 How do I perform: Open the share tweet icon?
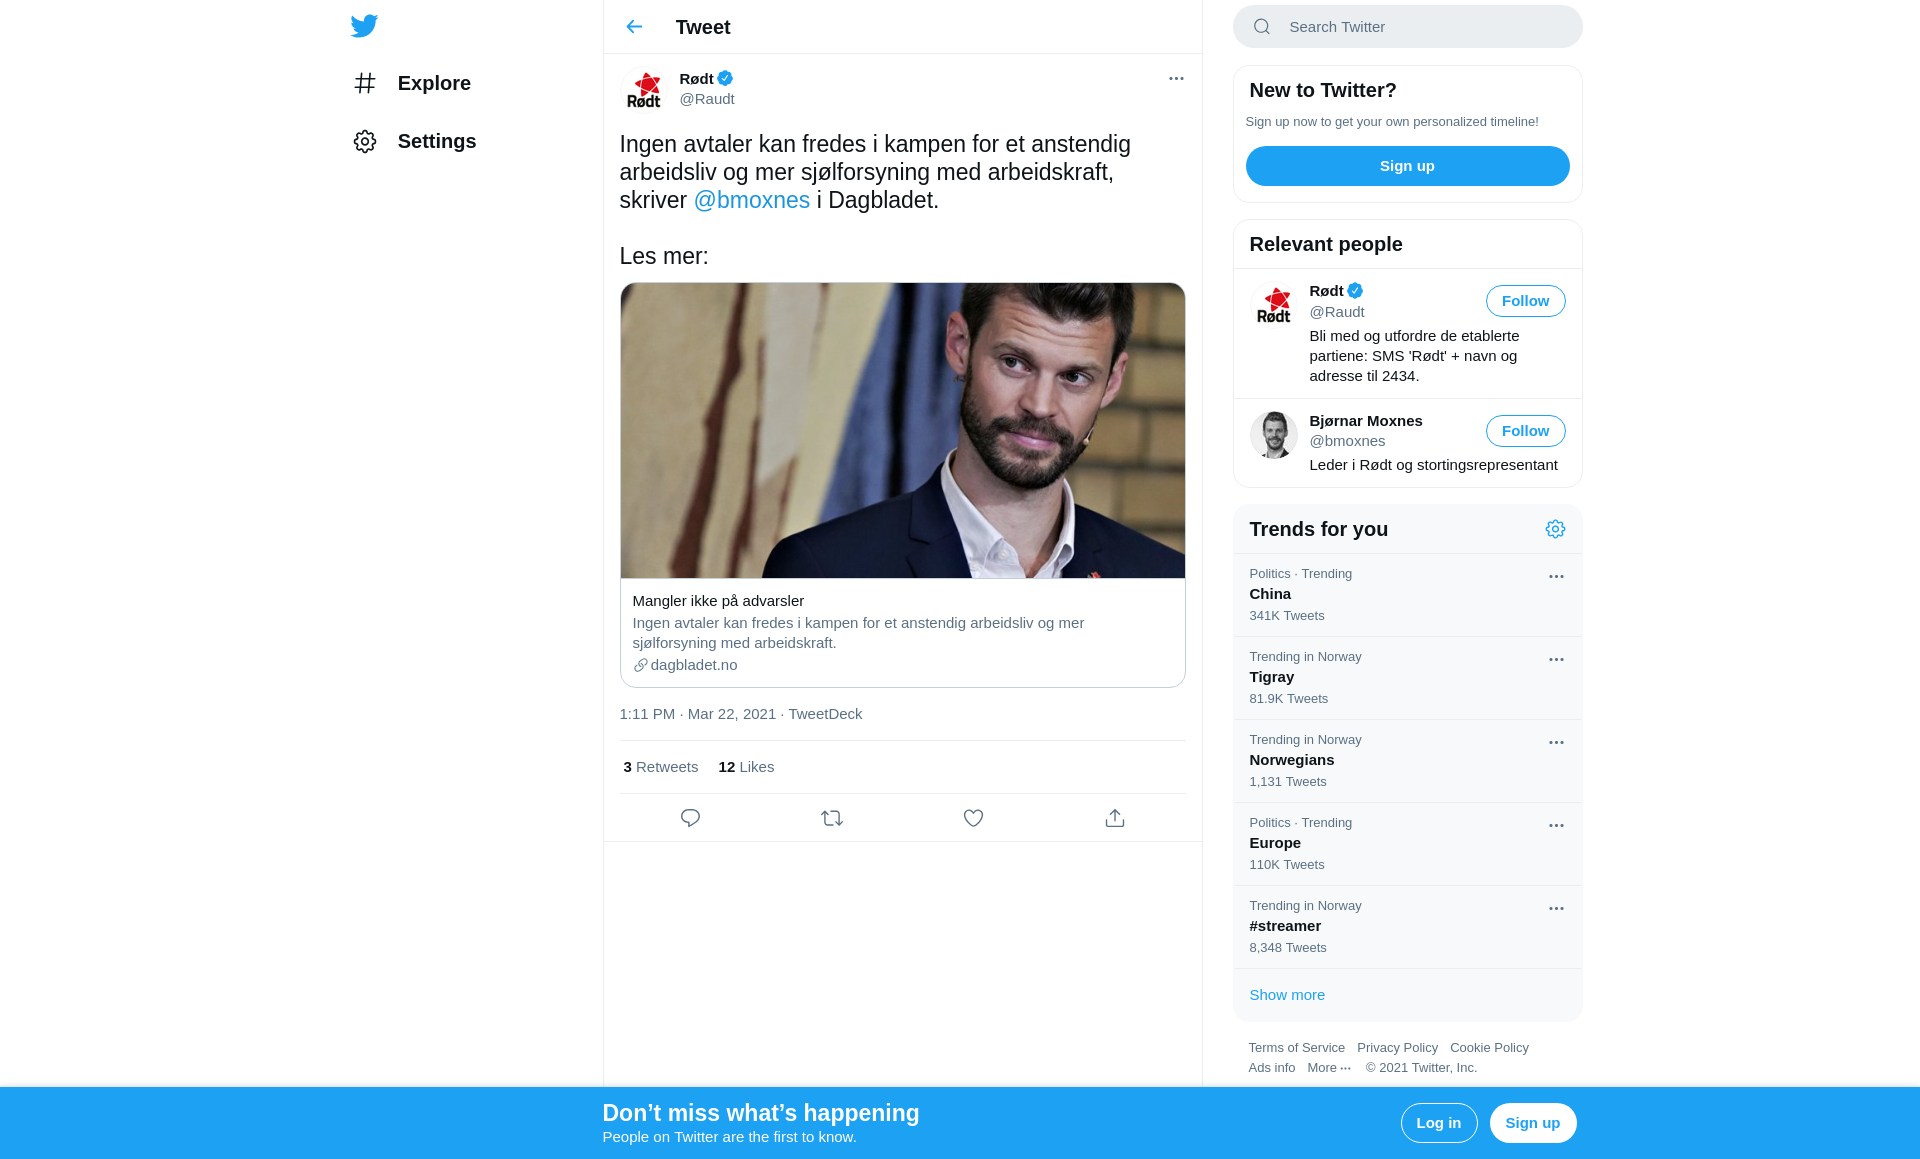pos(1115,818)
